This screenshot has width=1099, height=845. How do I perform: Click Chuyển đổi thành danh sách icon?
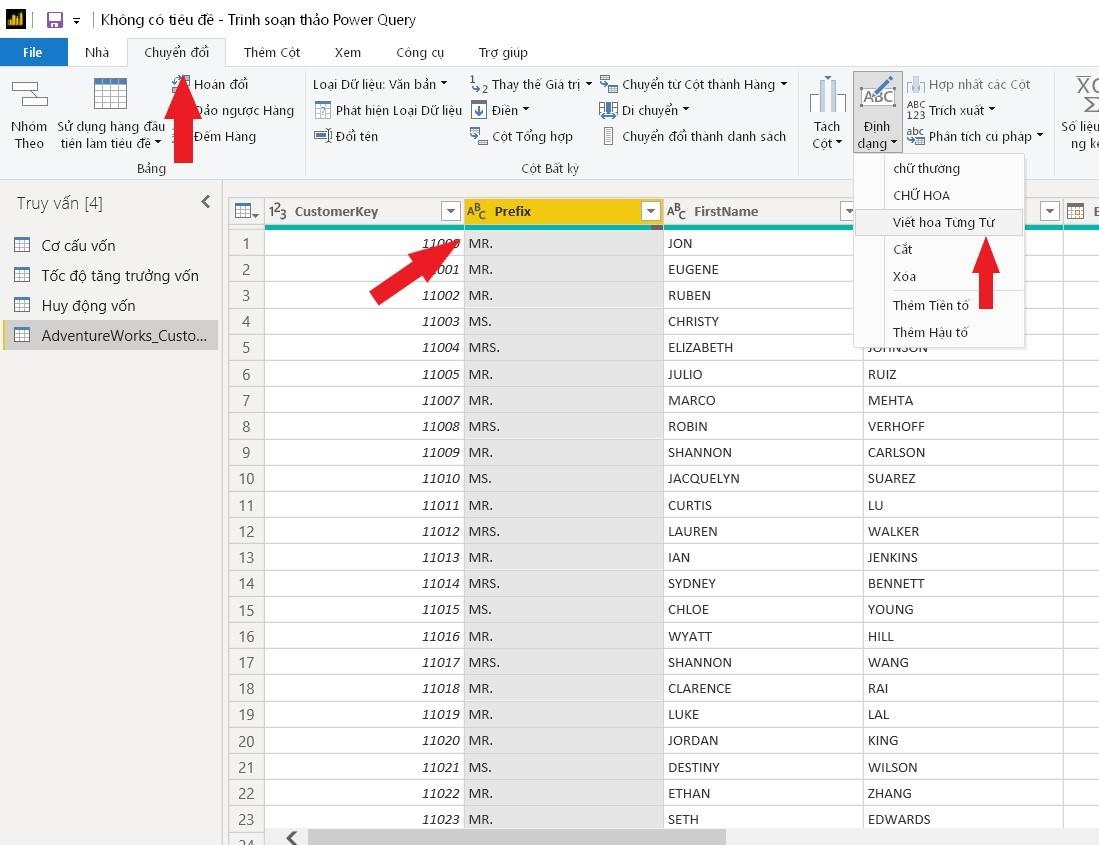click(x=609, y=137)
